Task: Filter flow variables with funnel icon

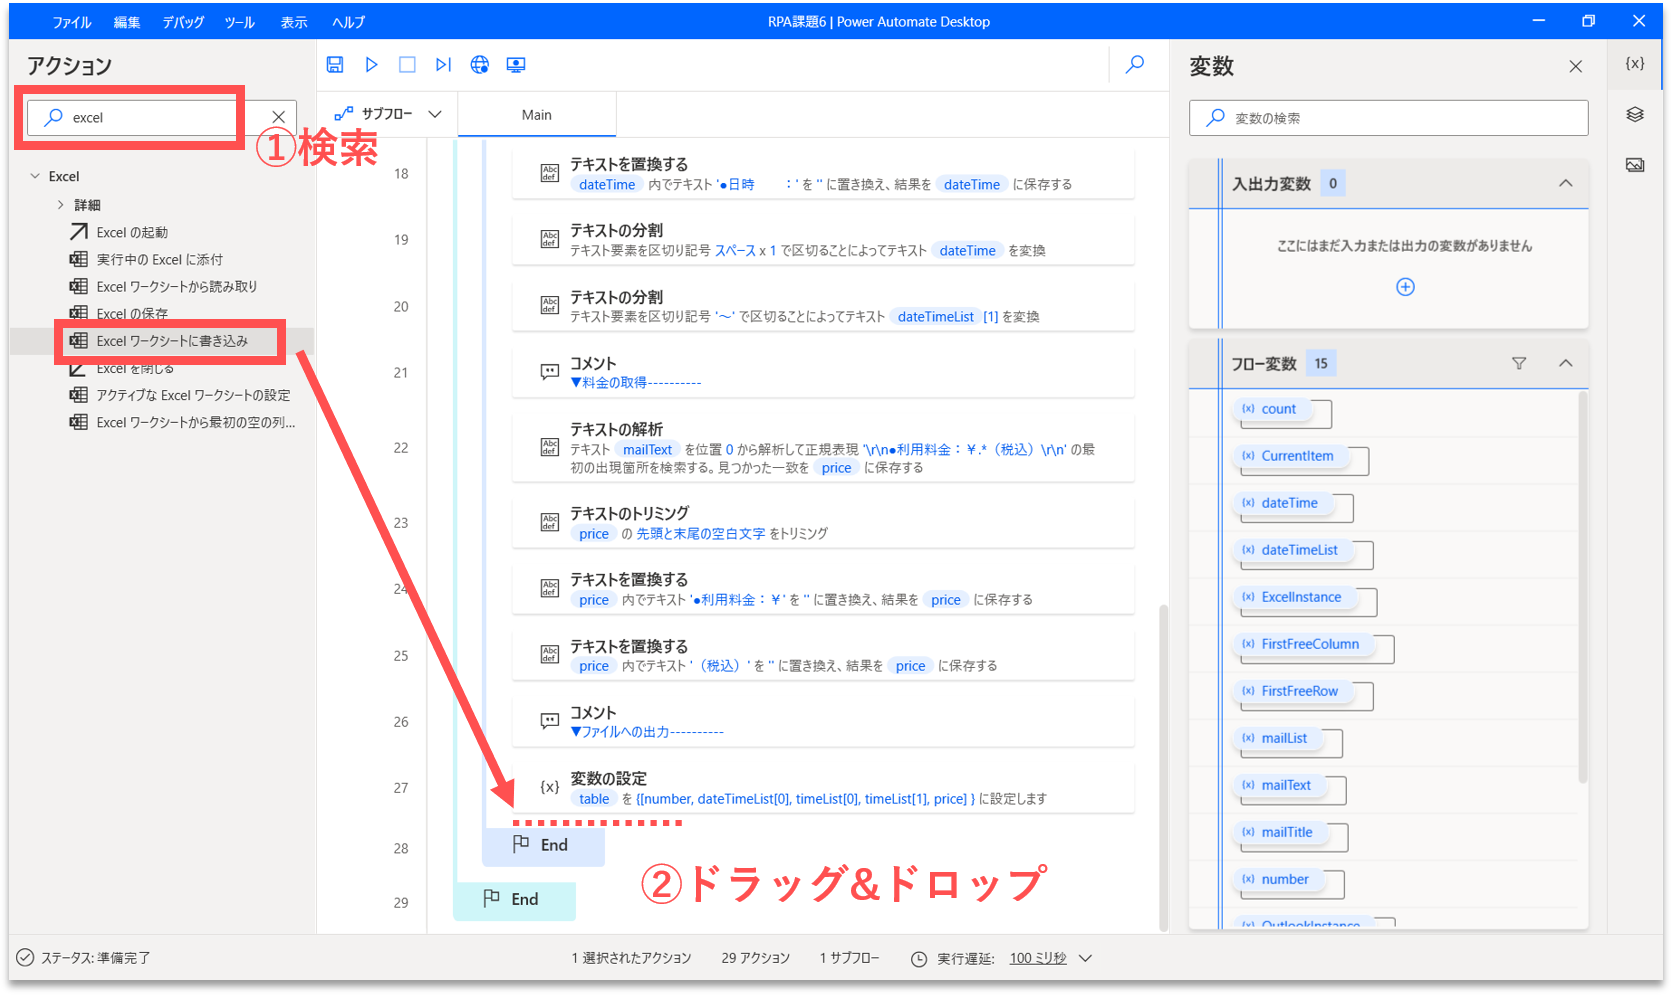Action: (1519, 363)
